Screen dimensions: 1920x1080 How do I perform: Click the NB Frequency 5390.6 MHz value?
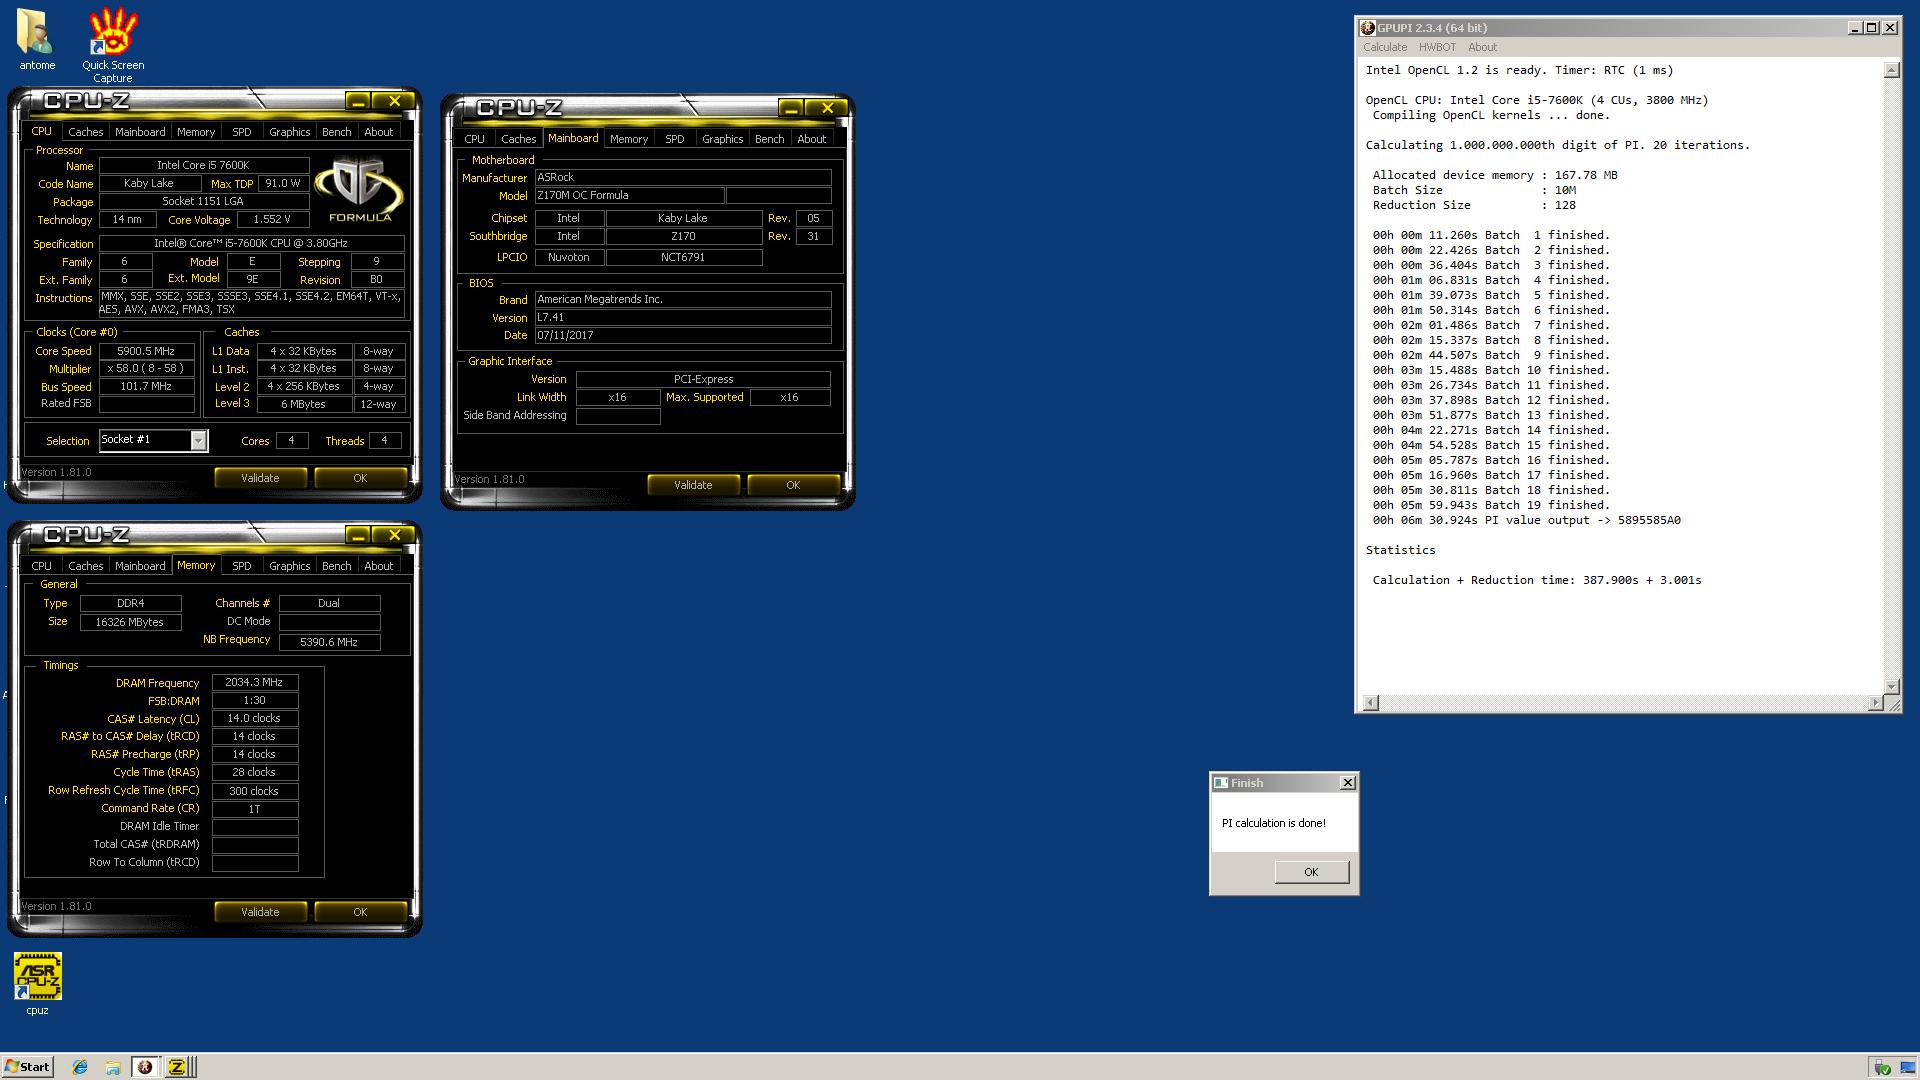click(x=329, y=642)
